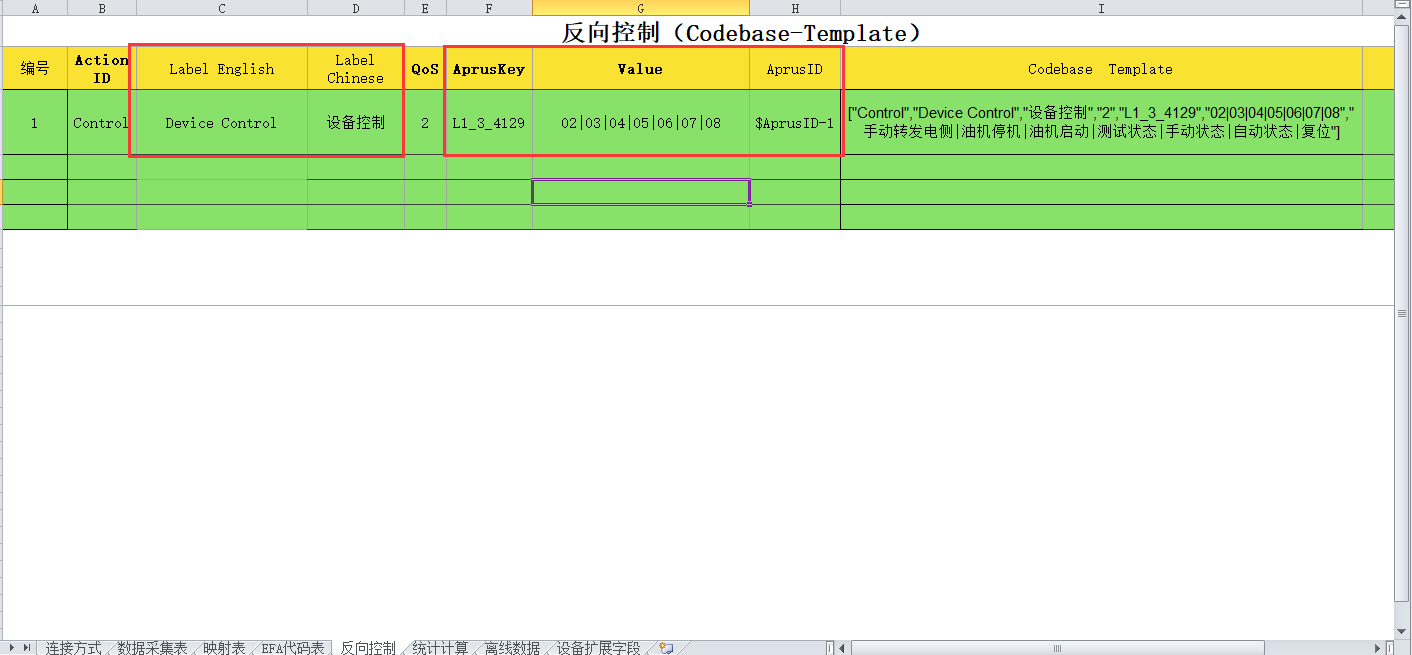The width and height of the screenshot is (1412, 655).
Task: Open the 统计计算 sheet tab
Action: coord(440,648)
